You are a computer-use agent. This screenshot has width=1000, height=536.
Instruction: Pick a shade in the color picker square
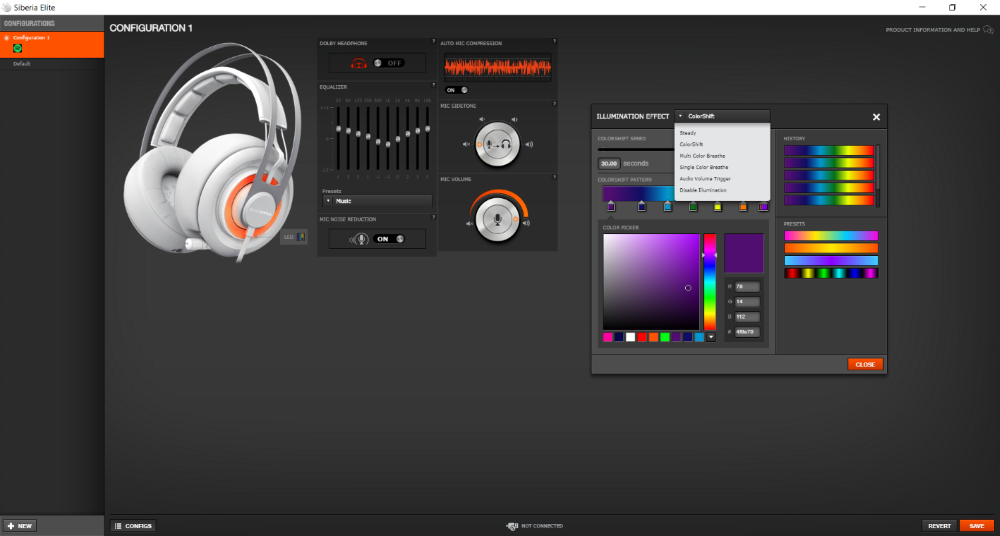(x=651, y=281)
